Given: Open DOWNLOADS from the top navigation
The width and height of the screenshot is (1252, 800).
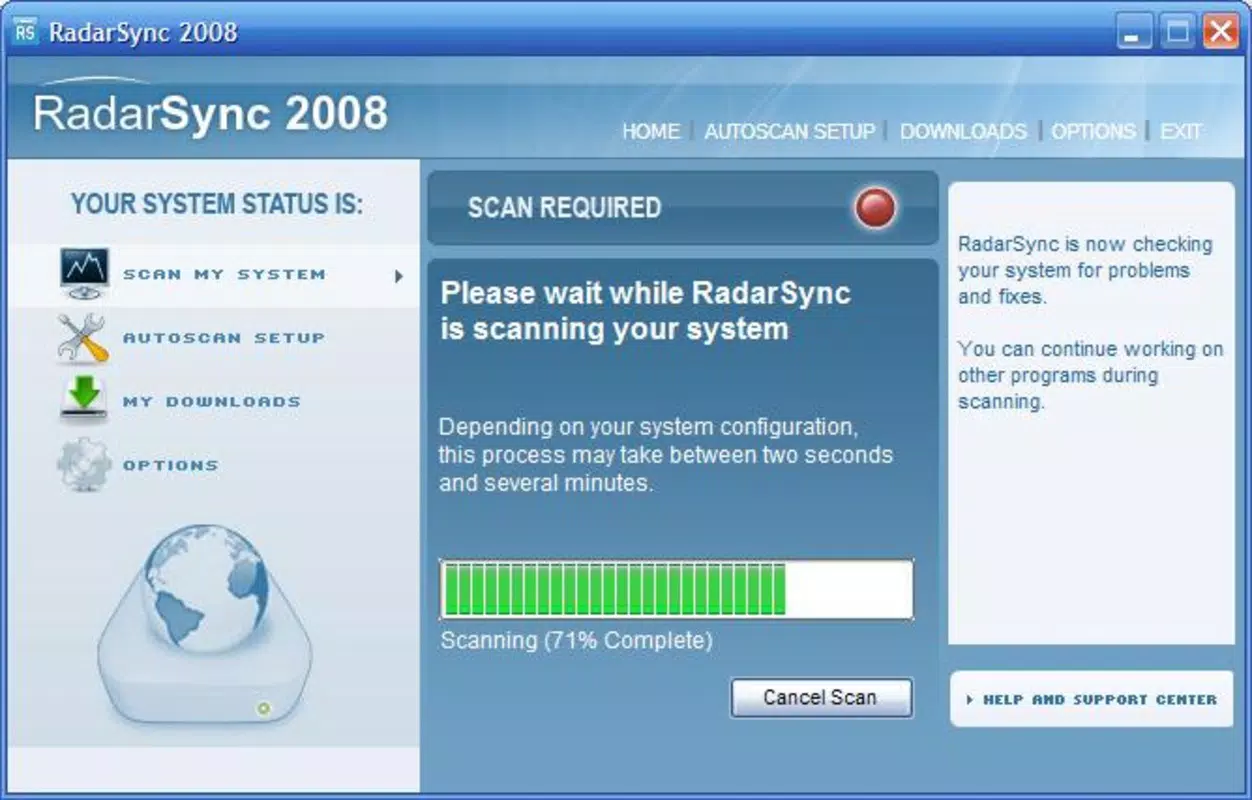Looking at the screenshot, I should pyautogui.click(x=963, y=131).
